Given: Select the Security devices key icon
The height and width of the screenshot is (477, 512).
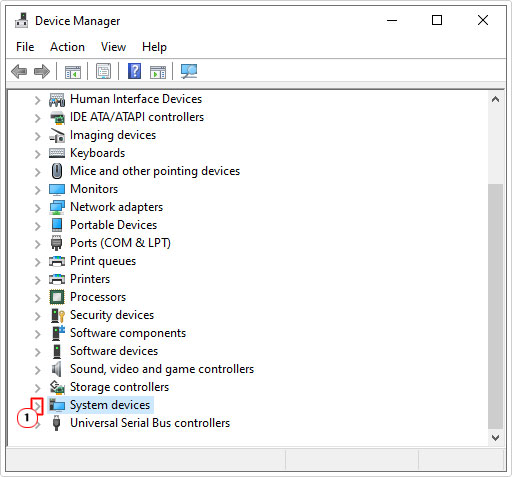Looking at the screenshot, I should [57, 315].
